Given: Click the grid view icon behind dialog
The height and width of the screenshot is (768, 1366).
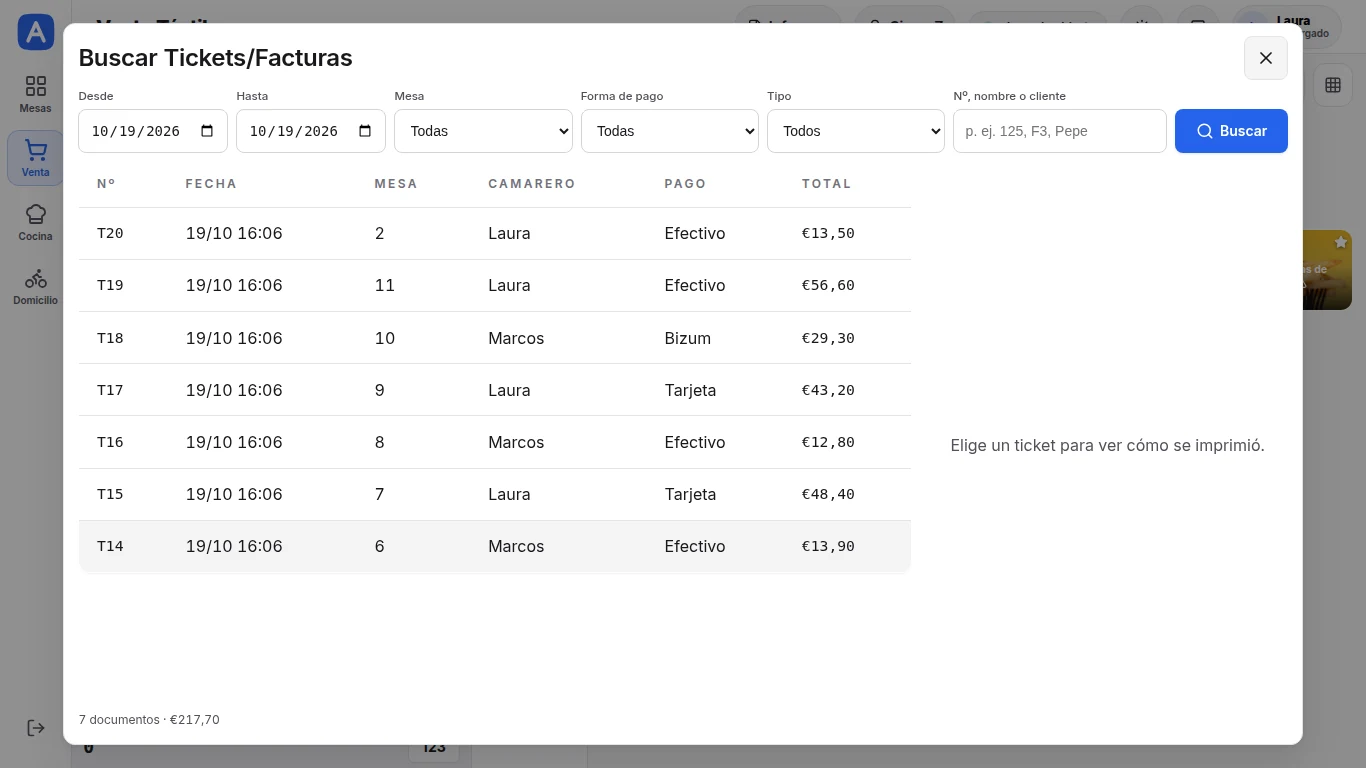Looking at the screenshot, I should [x=1333, y=85].
